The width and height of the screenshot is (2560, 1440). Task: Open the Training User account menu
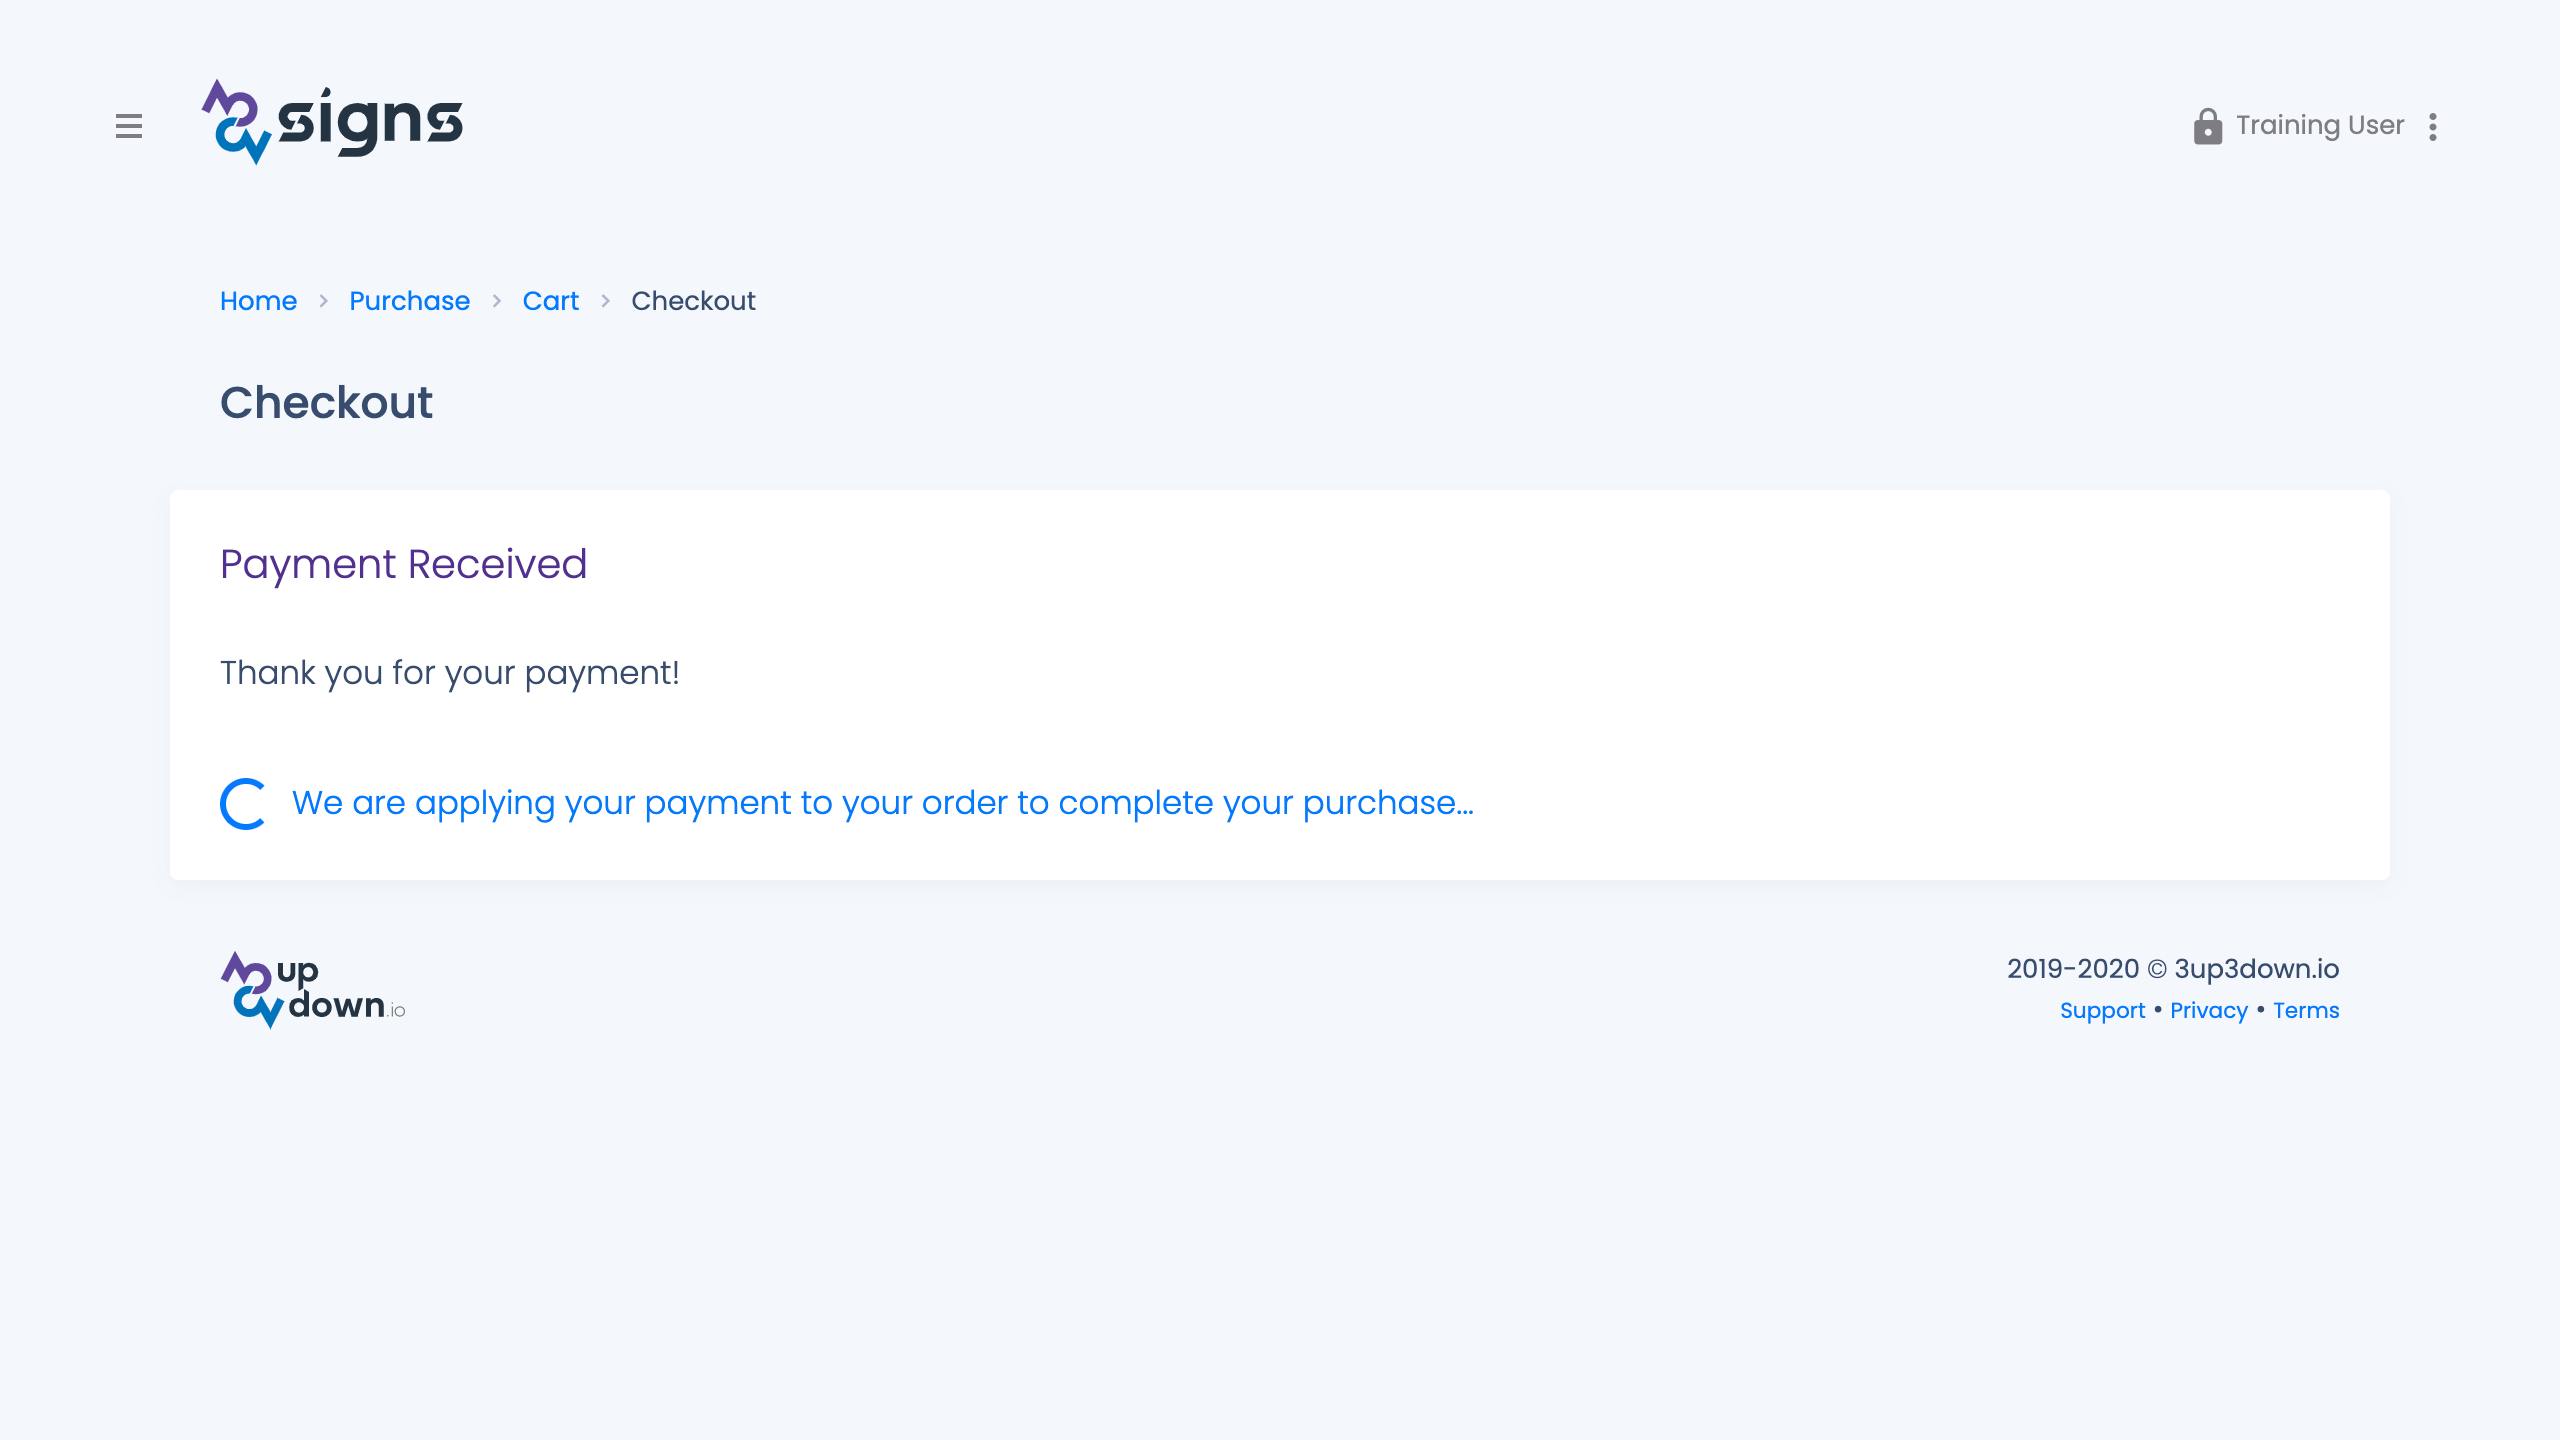pos(2320,125)
